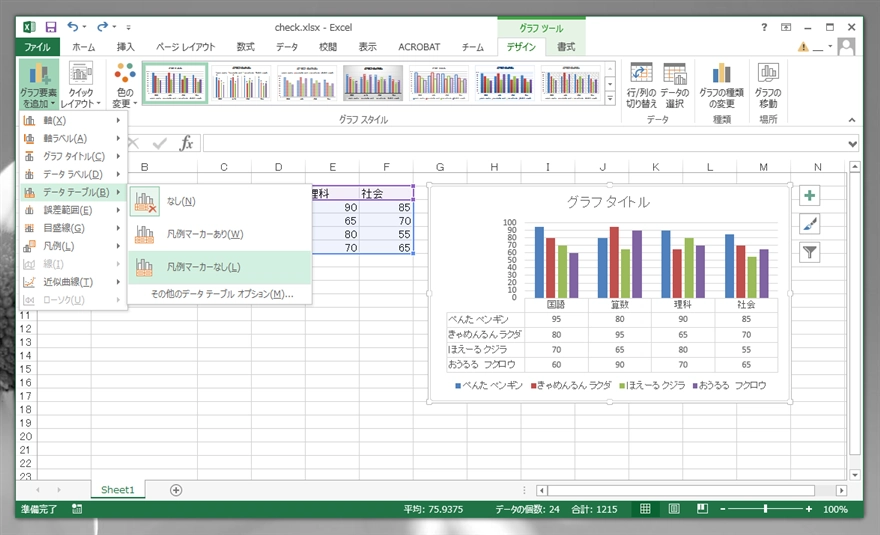880x535 pixels.
Task: Expand 誤差範囲(E) submenu
Action: pyautogui.click(x=73, y=210)
